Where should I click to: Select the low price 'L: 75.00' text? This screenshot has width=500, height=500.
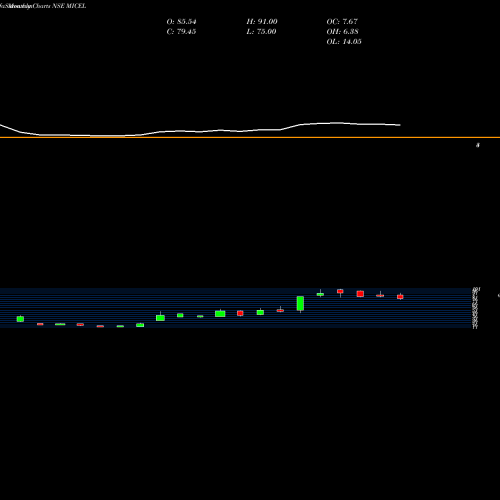261,32
